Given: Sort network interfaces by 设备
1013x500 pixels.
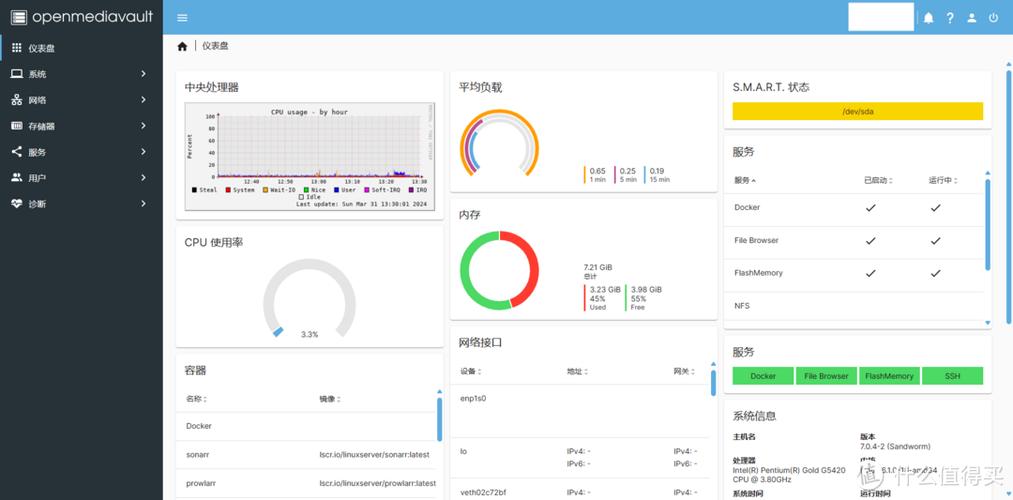Looking at the screenshot, I should pyautogui.click(x=470, y=371).
